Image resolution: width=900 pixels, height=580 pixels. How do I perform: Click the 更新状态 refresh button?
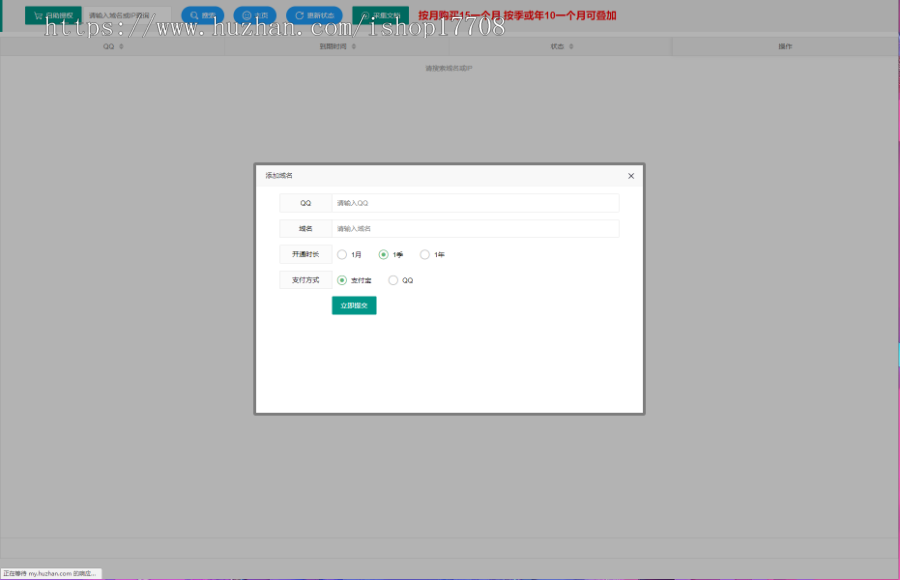tap(314, 16)
